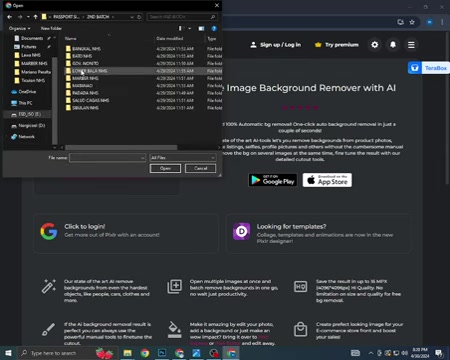Click Try premium on Pixlr
Screen dimensions: 450x360
coord(337,45)
